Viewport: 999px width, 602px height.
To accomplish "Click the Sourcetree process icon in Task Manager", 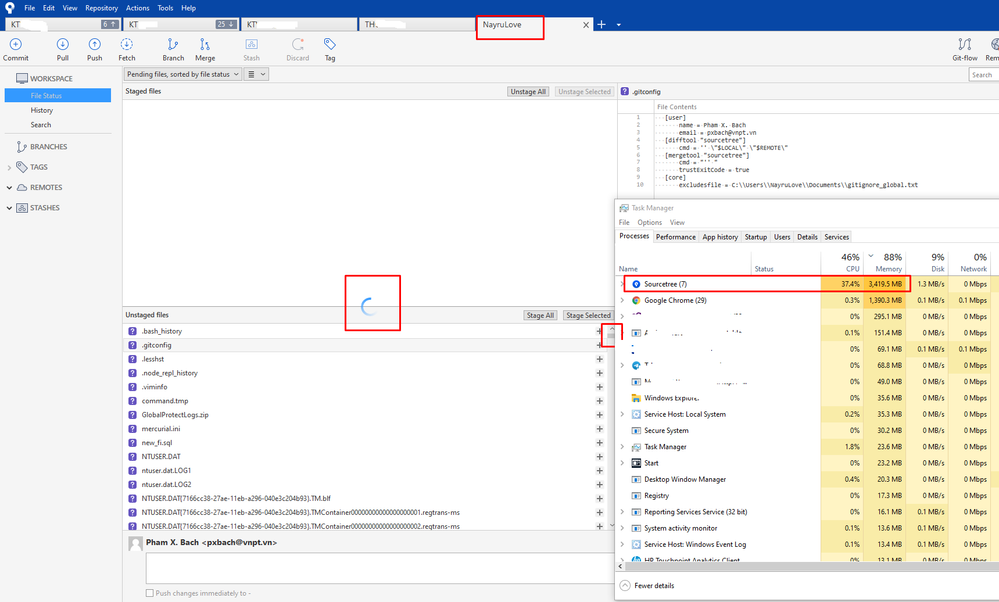I will 636,284.
